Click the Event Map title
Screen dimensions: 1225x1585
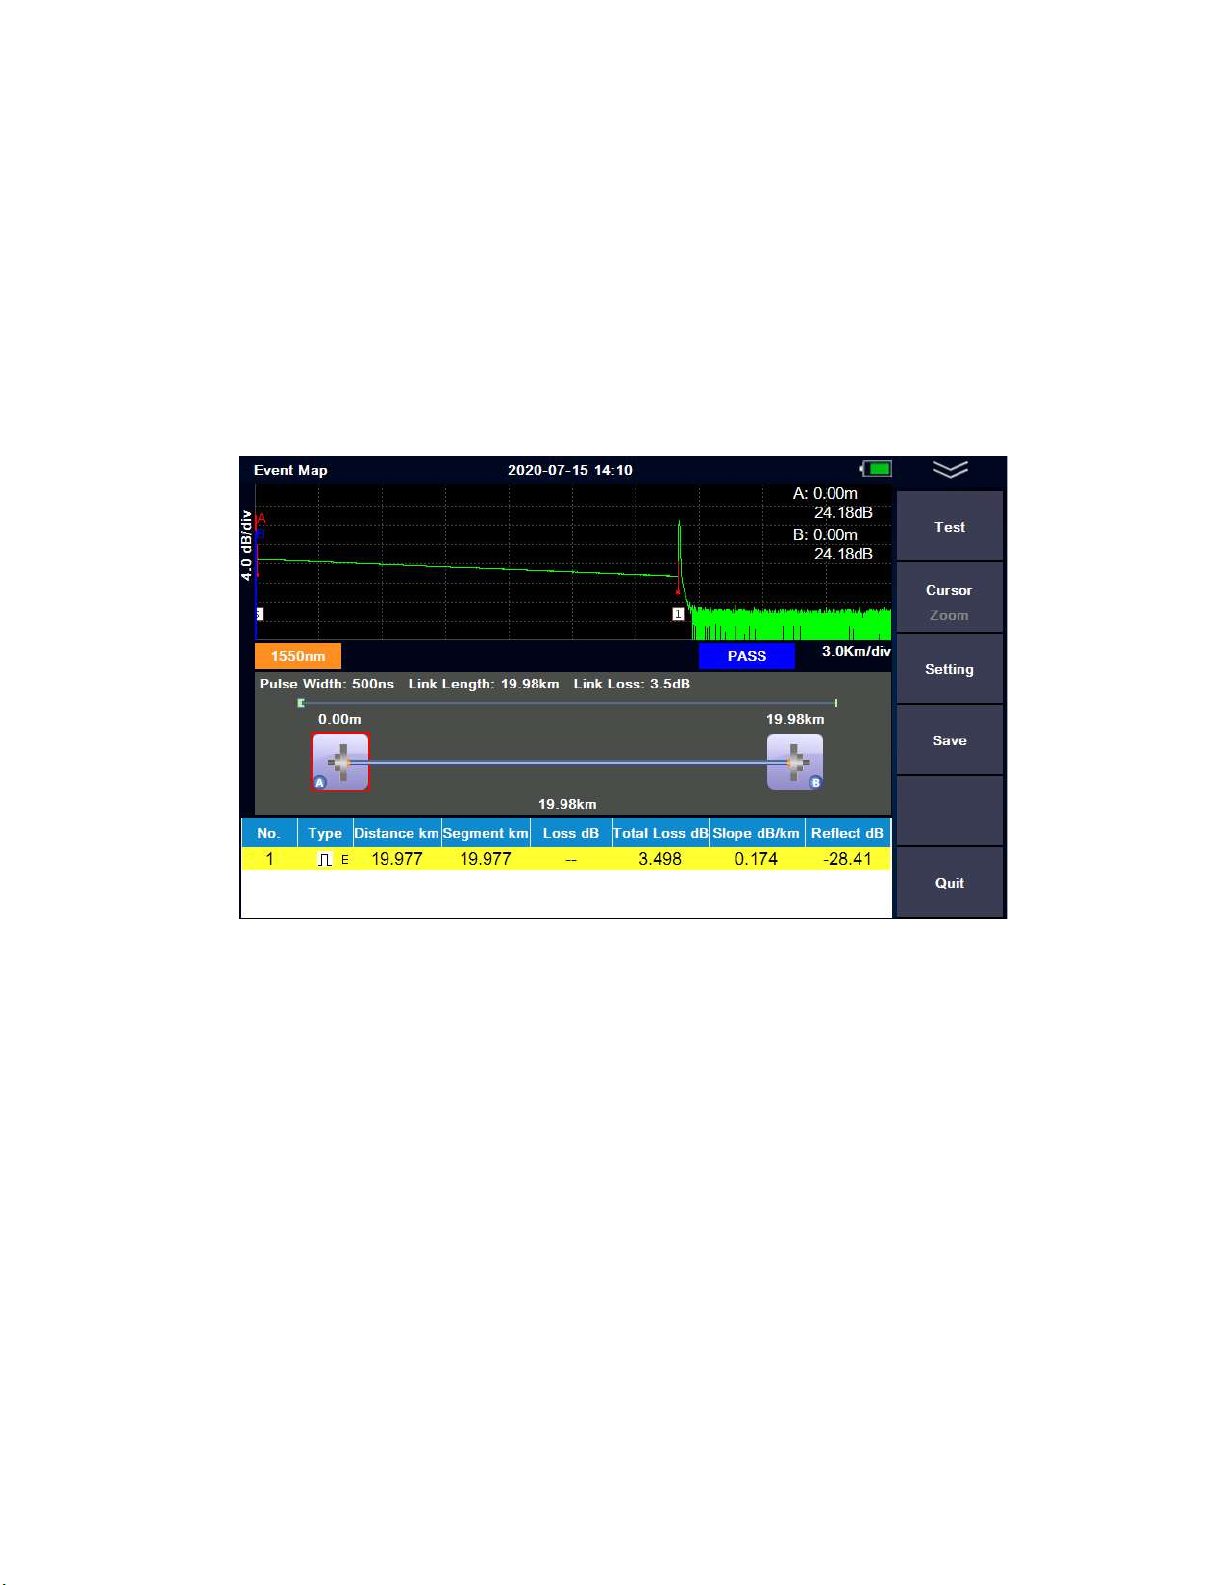pyautogui.click(x=291, y=470)
